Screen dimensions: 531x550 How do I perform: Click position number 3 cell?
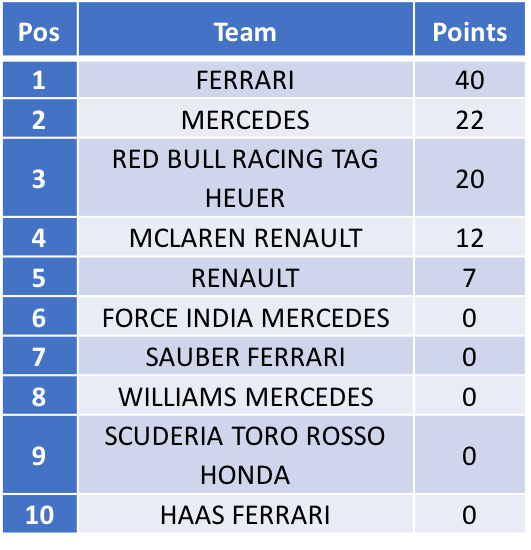40,177
